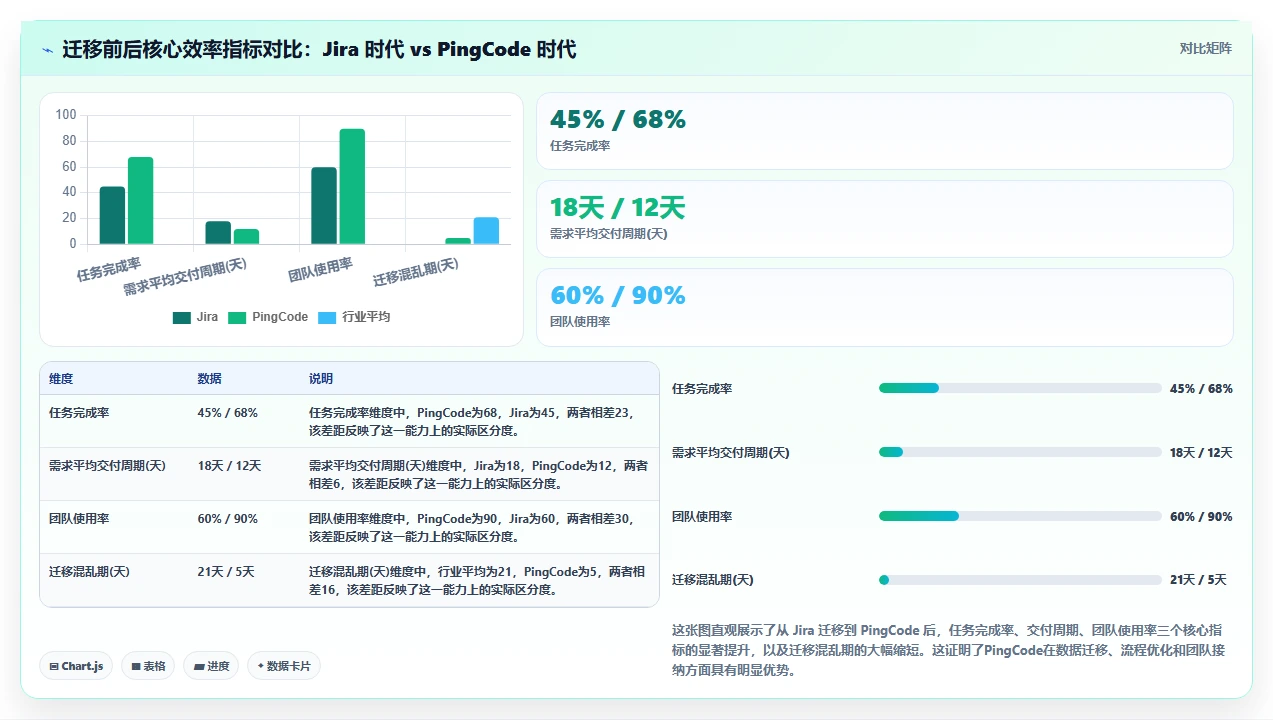Click the 迁移混乱期(天) progress bar
The image size is (1273, 720).
pyautogui.click(x=1020, y=580)
